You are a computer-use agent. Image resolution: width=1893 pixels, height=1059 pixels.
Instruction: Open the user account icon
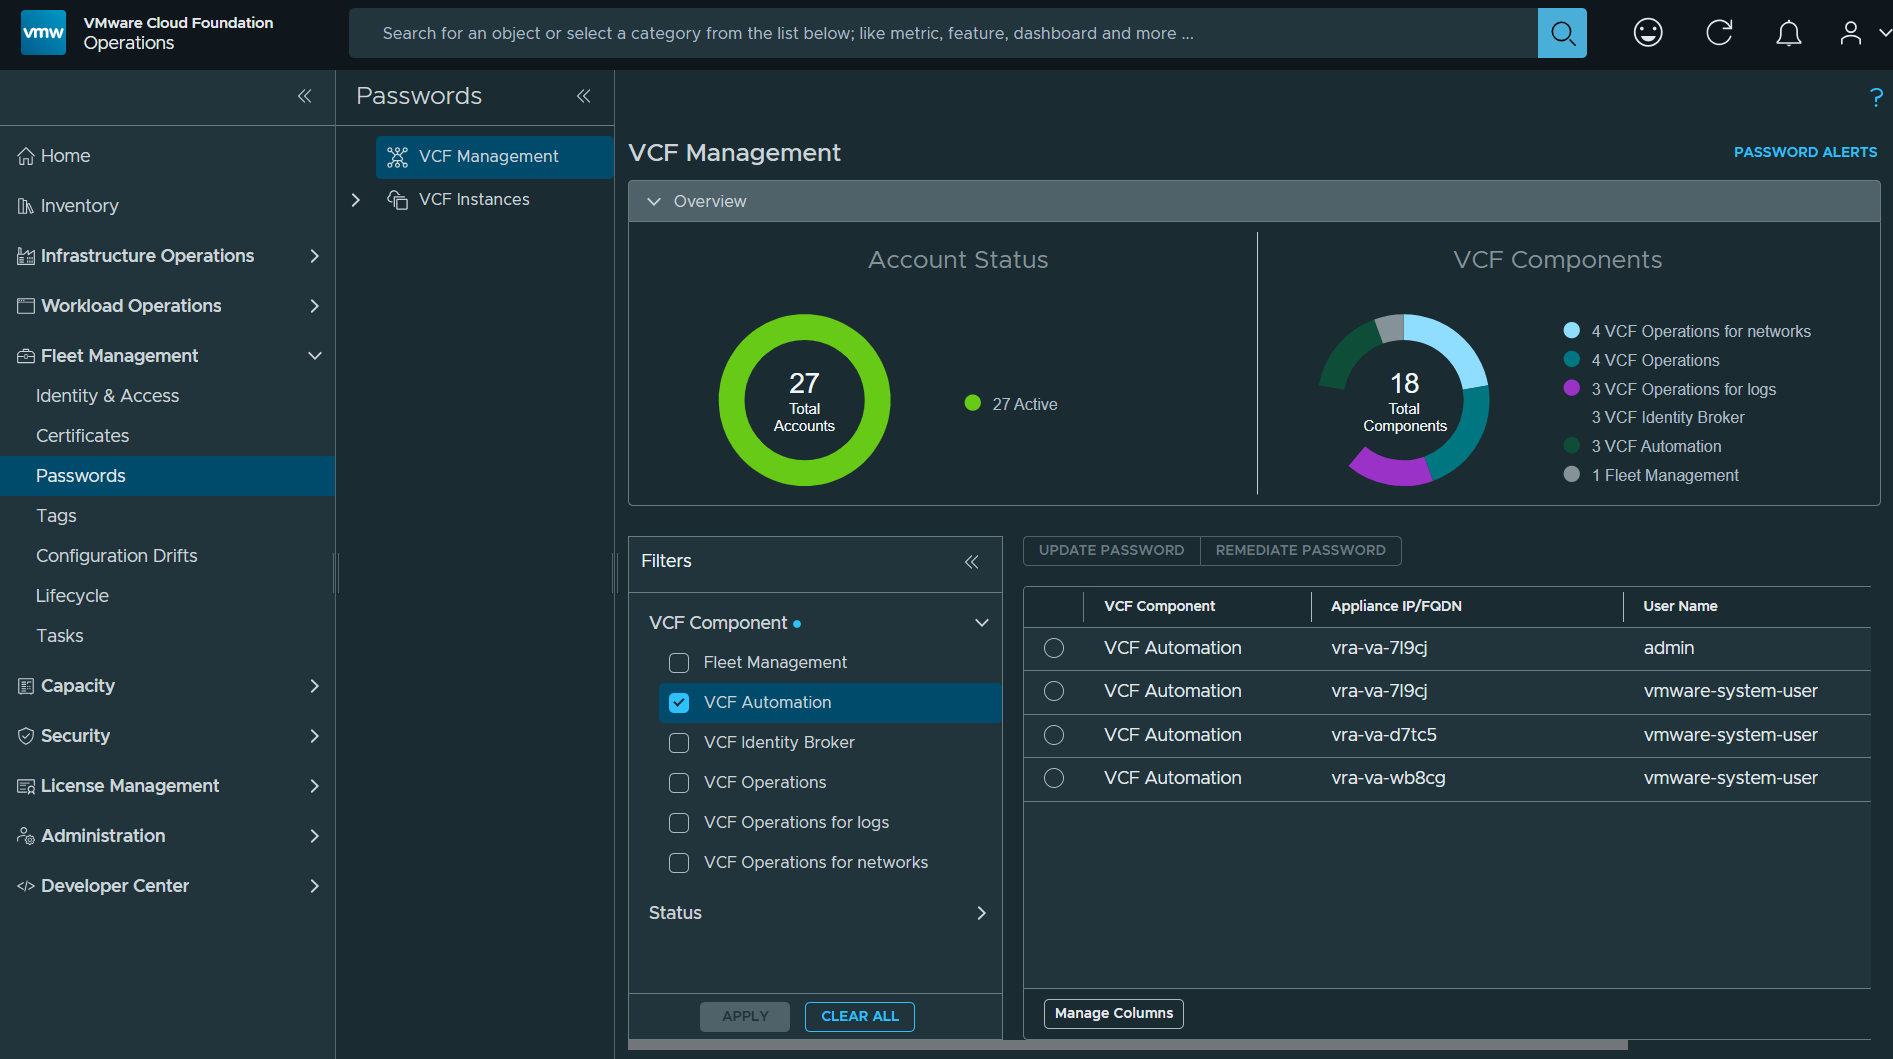(x=1851, y=33)
